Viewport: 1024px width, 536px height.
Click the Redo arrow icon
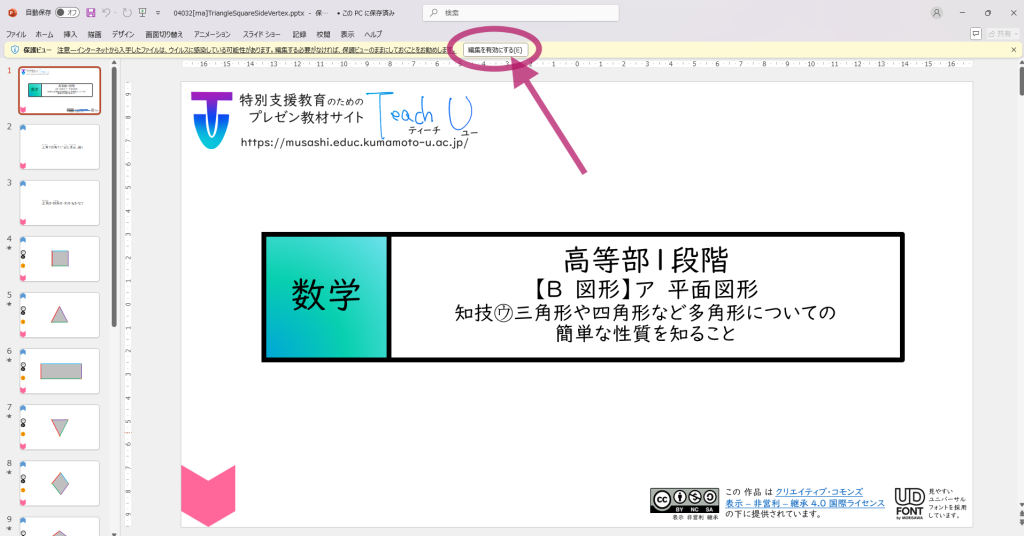click(127, 13)
